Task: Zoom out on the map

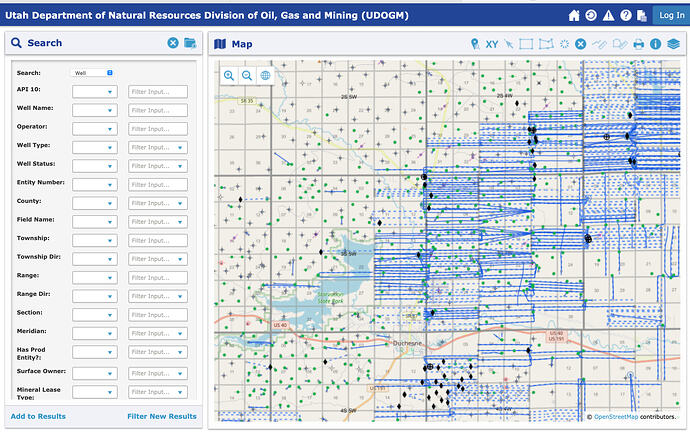Action: click(247, 76)
